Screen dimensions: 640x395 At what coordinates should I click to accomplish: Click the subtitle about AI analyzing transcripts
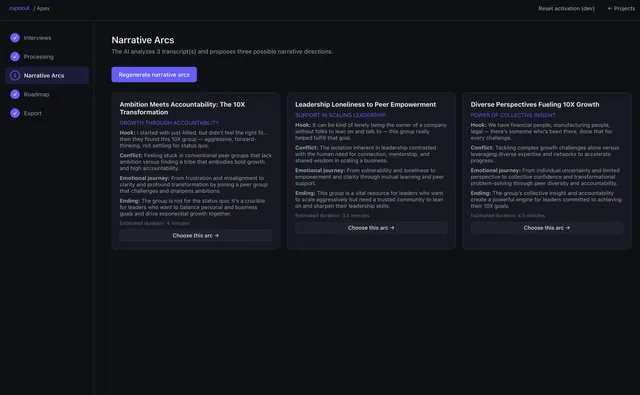tap(222, 51)
